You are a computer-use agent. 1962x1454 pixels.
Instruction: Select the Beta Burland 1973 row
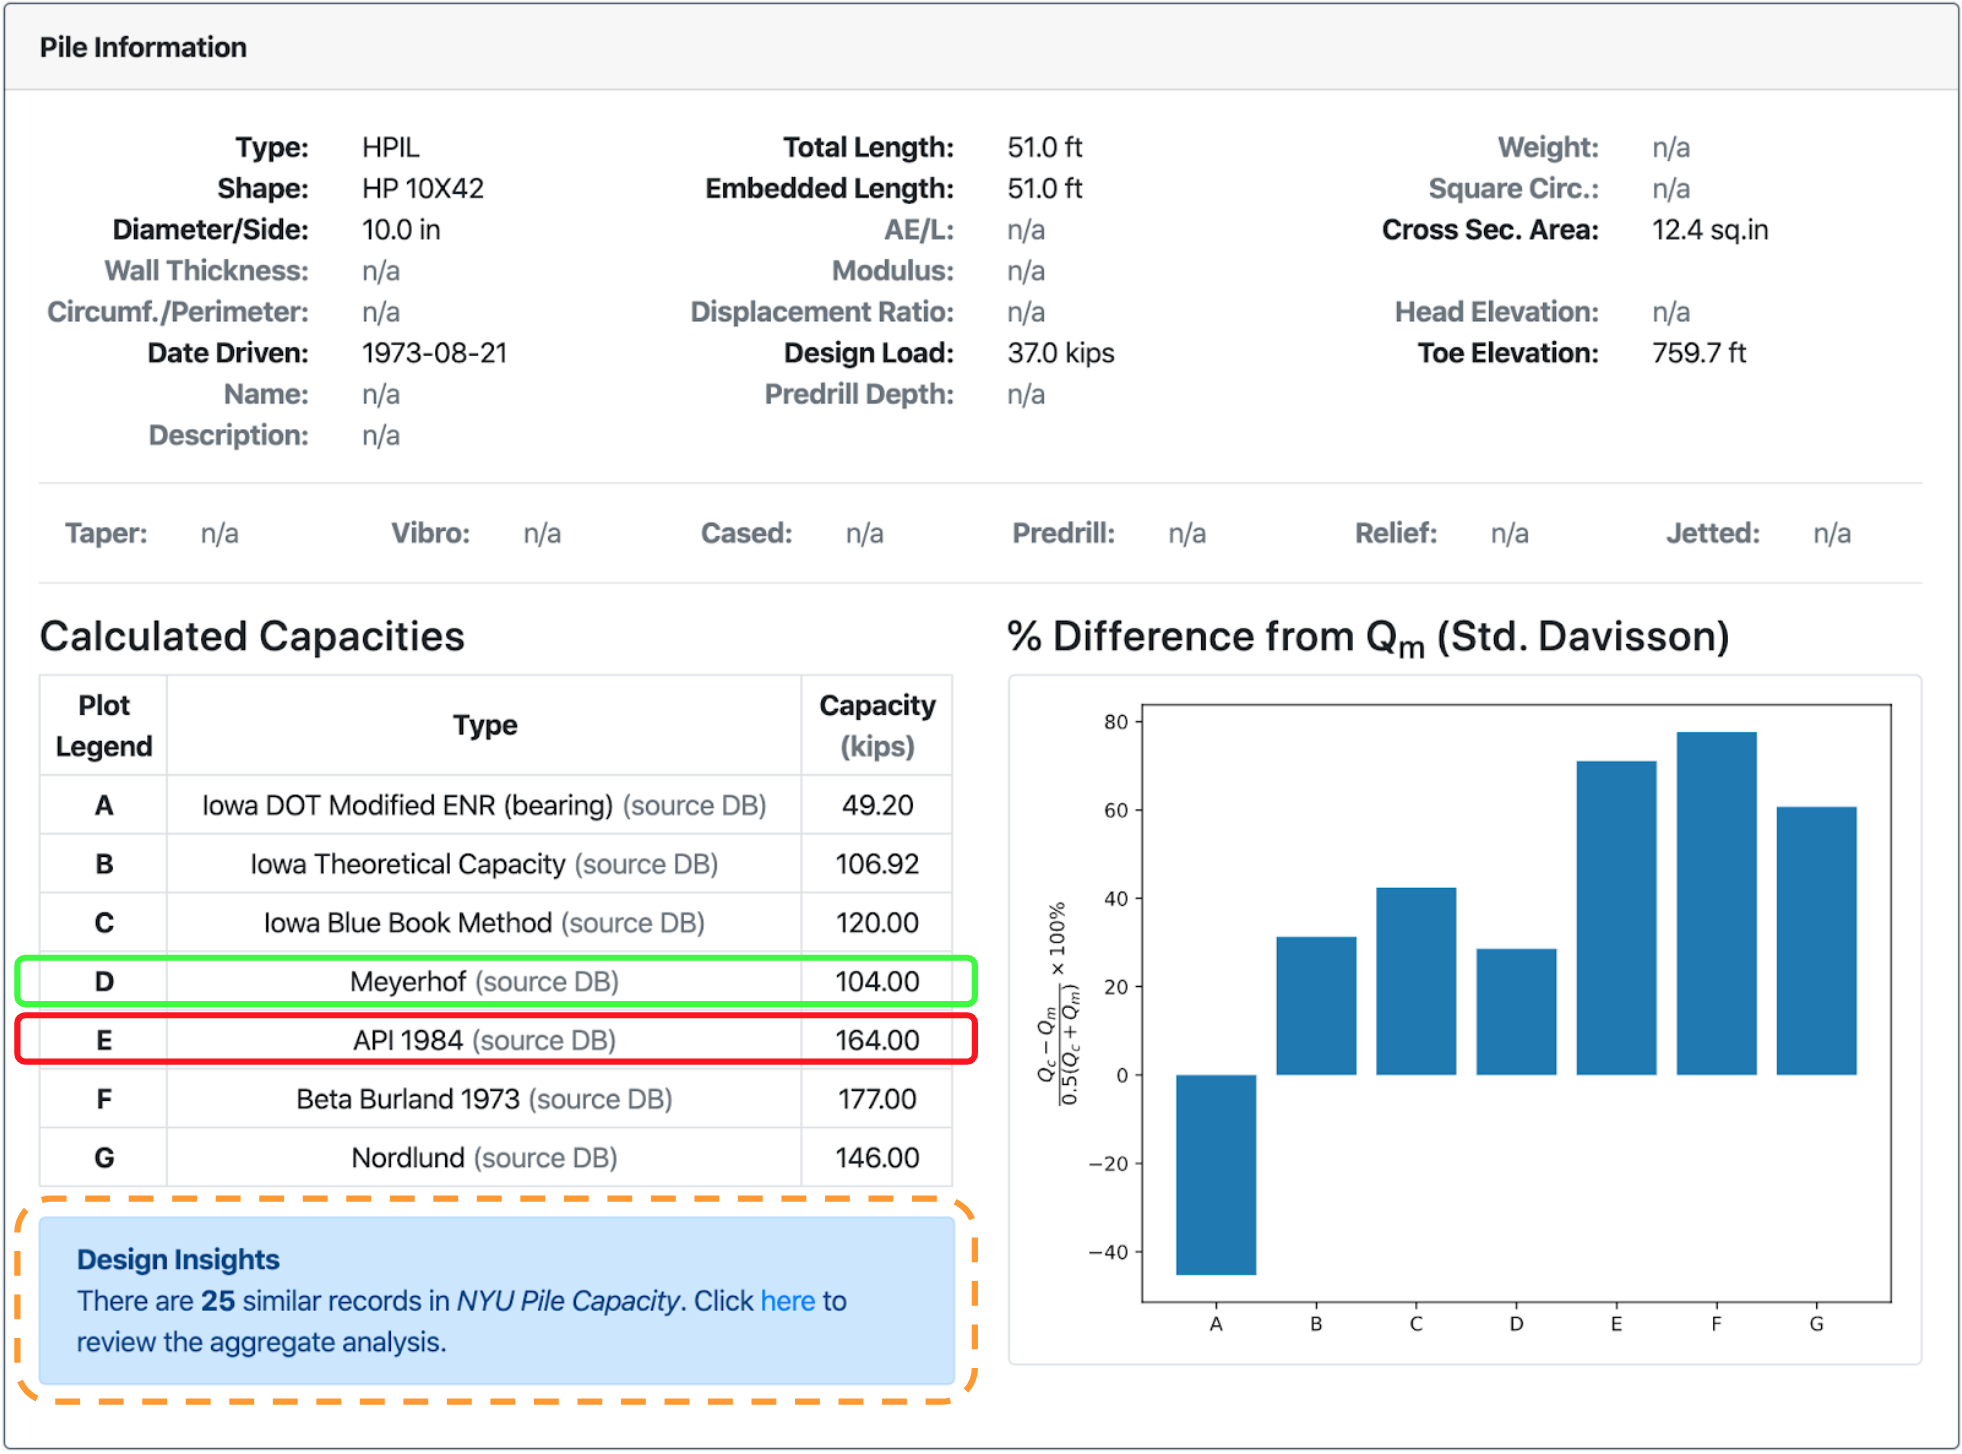(496, 1098)
